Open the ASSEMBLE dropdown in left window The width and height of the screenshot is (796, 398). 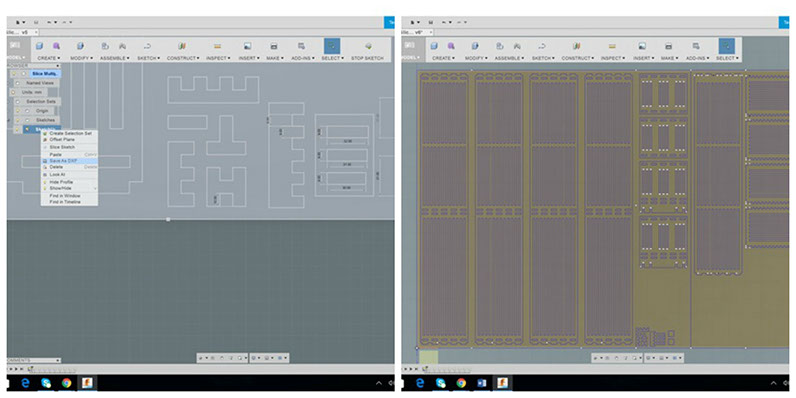coord(114,58)
